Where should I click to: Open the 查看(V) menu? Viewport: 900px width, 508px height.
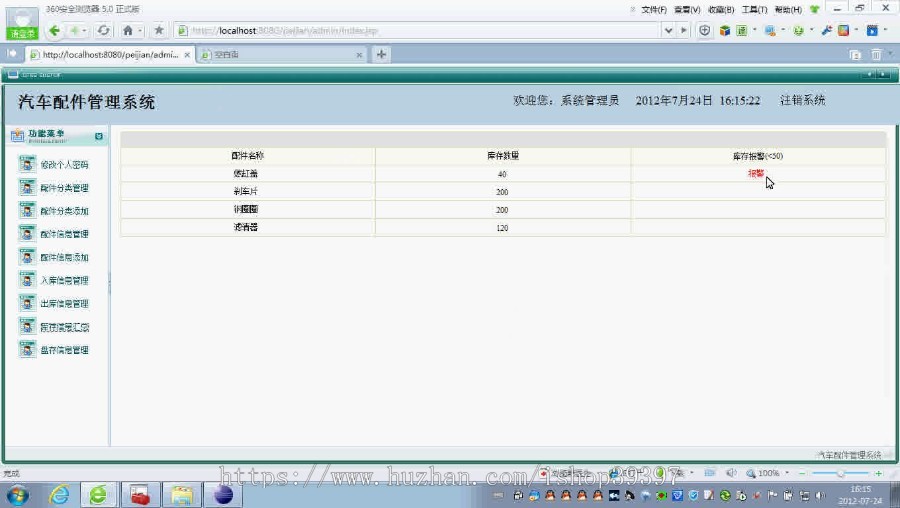[687, 9]
